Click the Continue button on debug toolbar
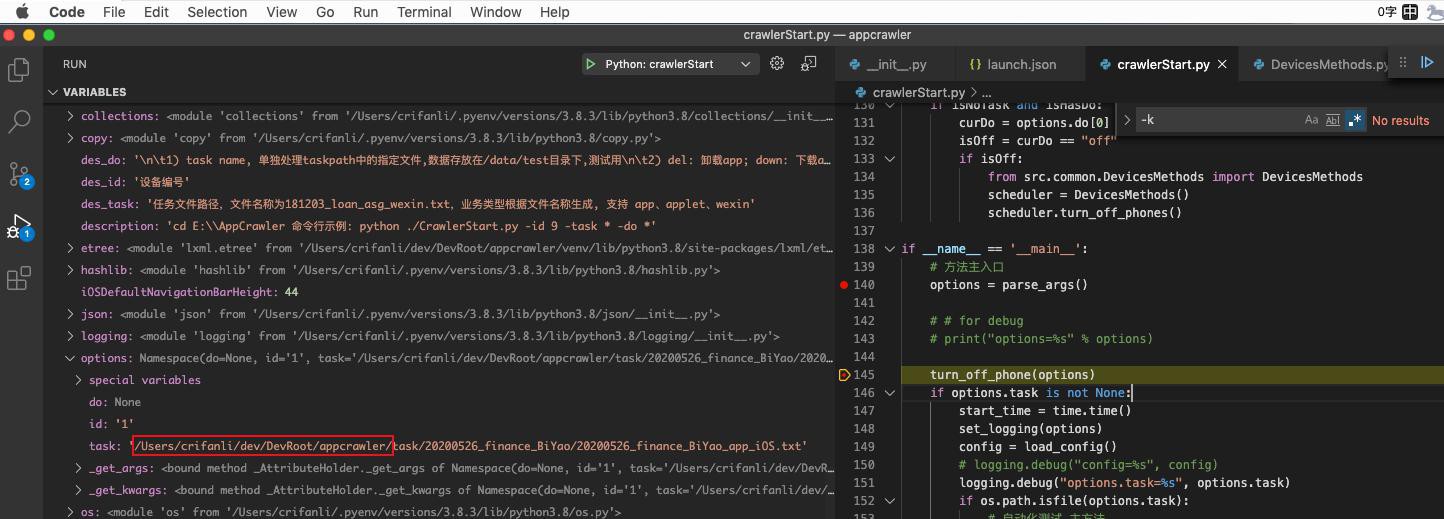This screenshot has width=1444, height=519. (1427, 63)
